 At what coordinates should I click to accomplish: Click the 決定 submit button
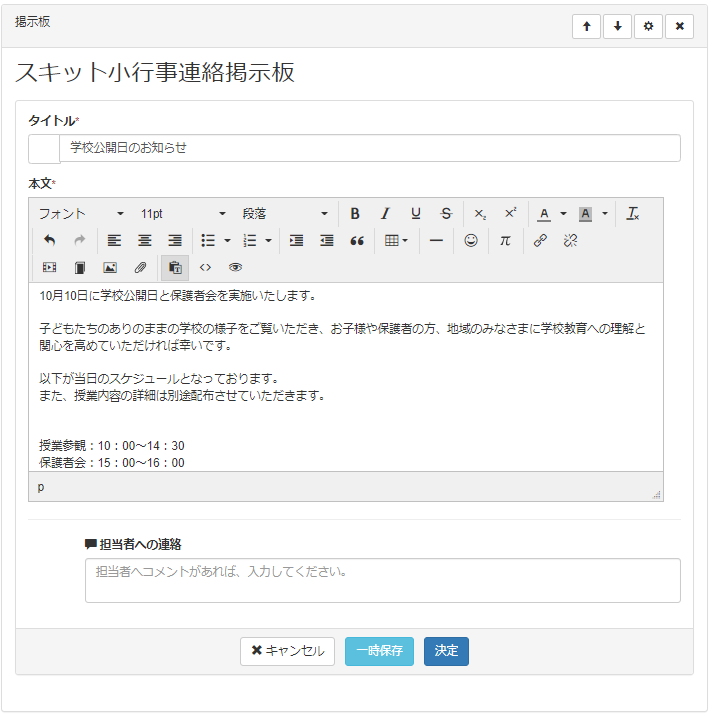tap(446, 651)
